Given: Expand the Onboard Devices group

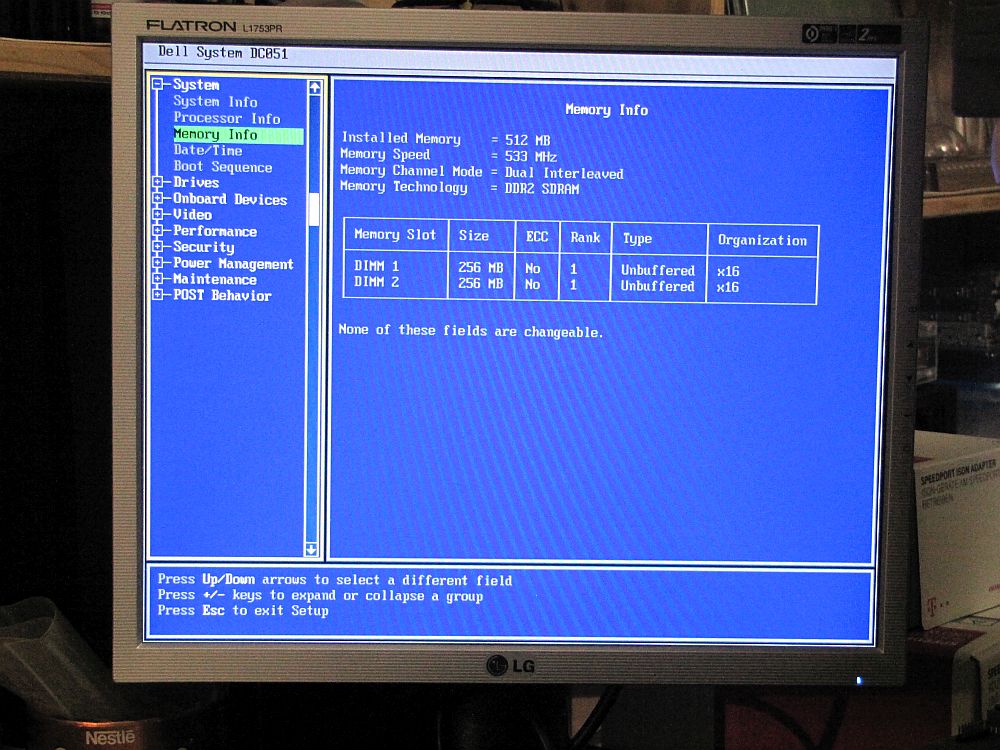Looking at the screenshot, I should [158, 198].
